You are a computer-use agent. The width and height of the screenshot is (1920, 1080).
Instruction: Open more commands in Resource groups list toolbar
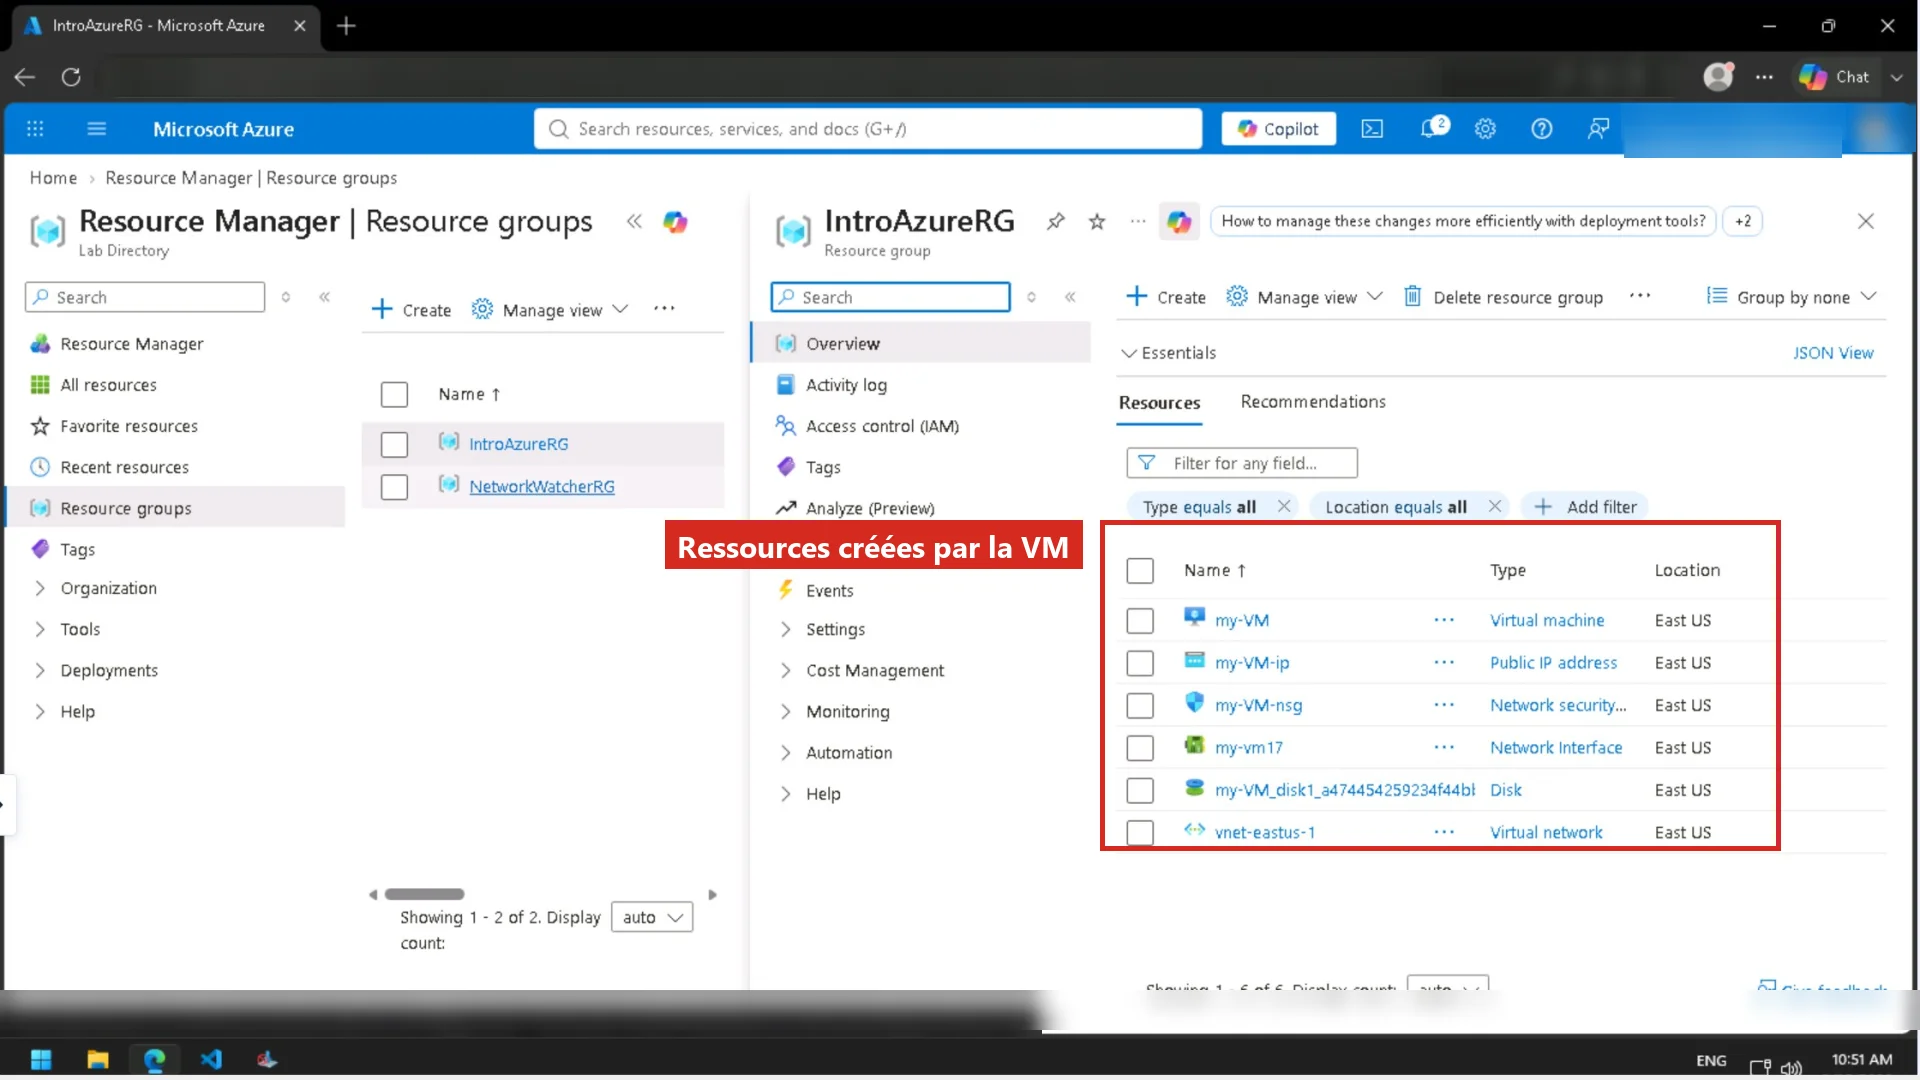tap(664, 309)
